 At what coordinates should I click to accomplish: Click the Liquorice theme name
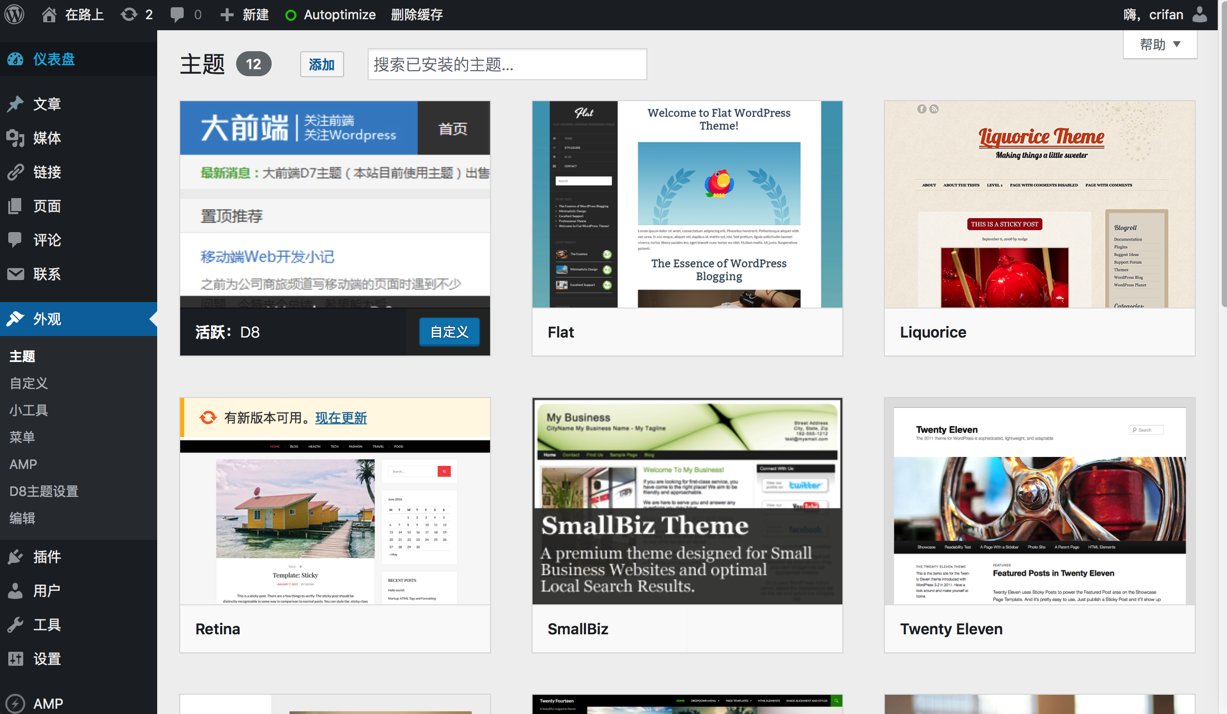(x=933, y=332)
